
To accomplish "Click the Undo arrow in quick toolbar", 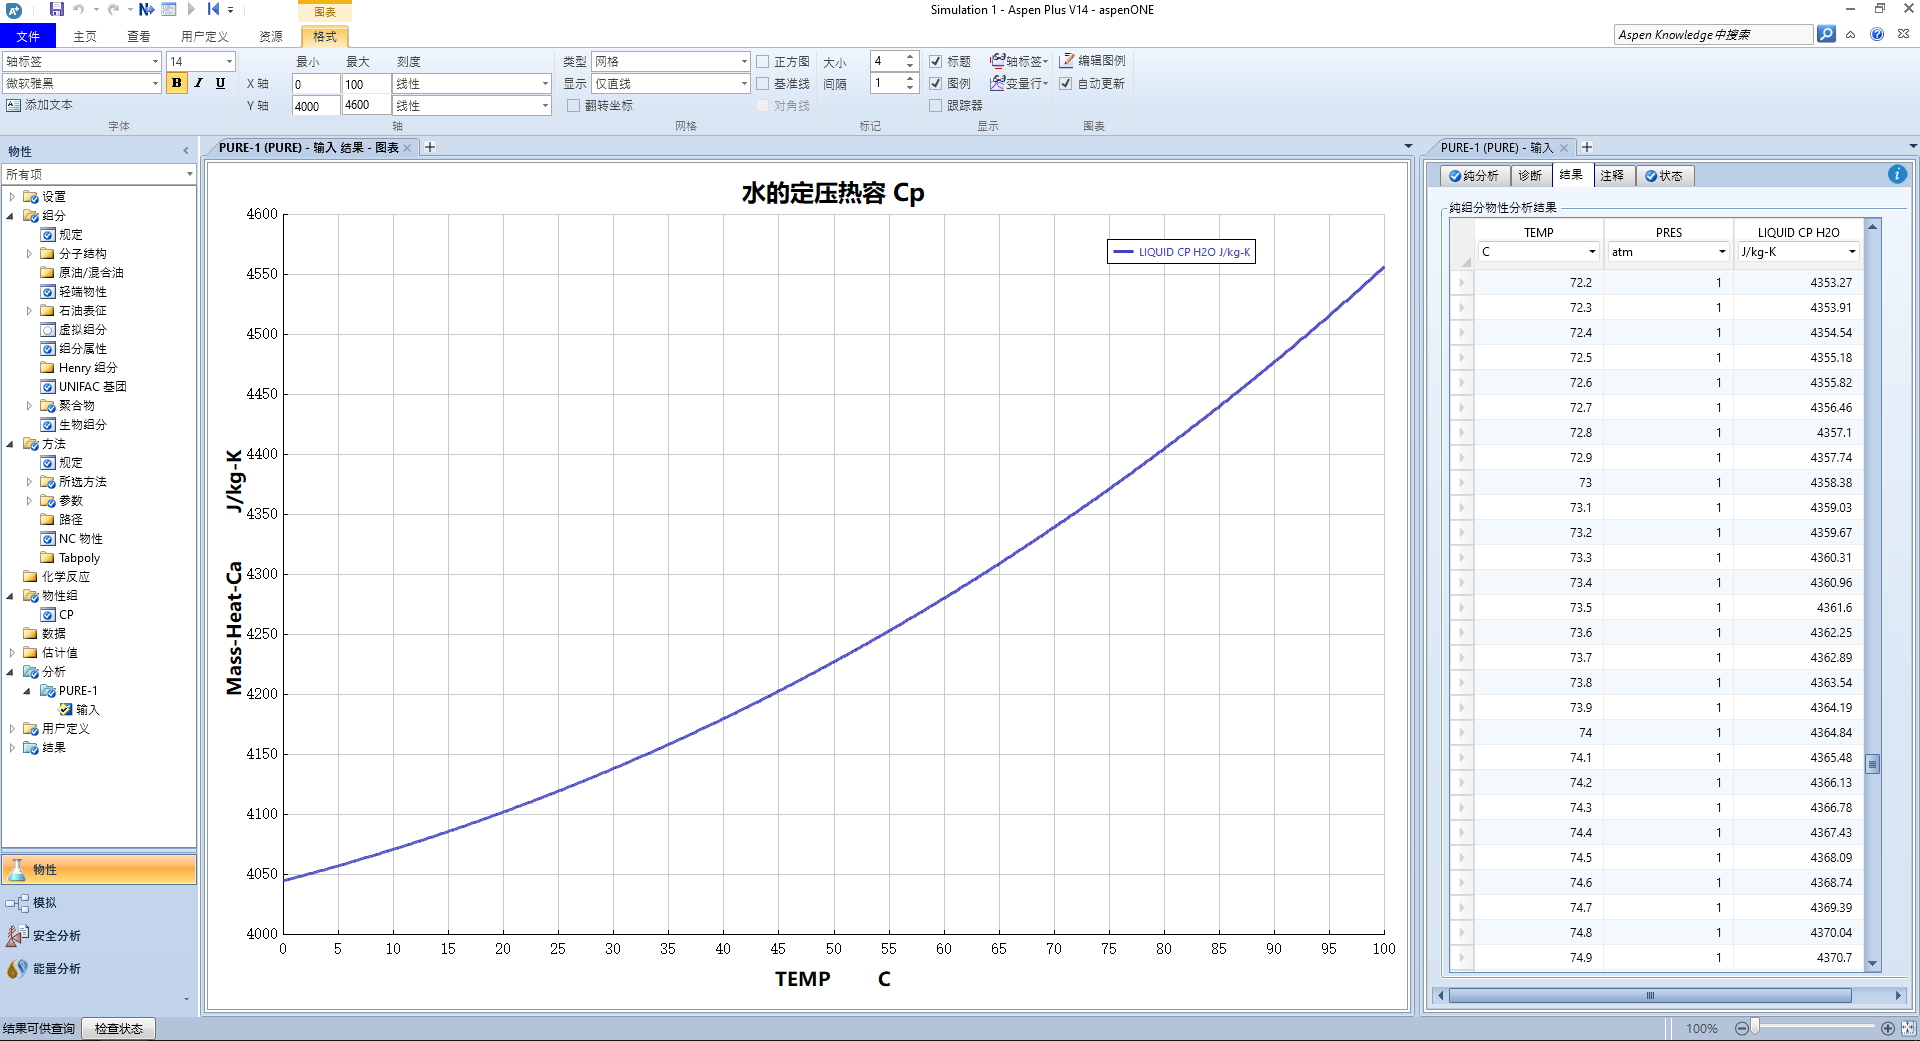I will pyautogui.click(x=79, y=9).
